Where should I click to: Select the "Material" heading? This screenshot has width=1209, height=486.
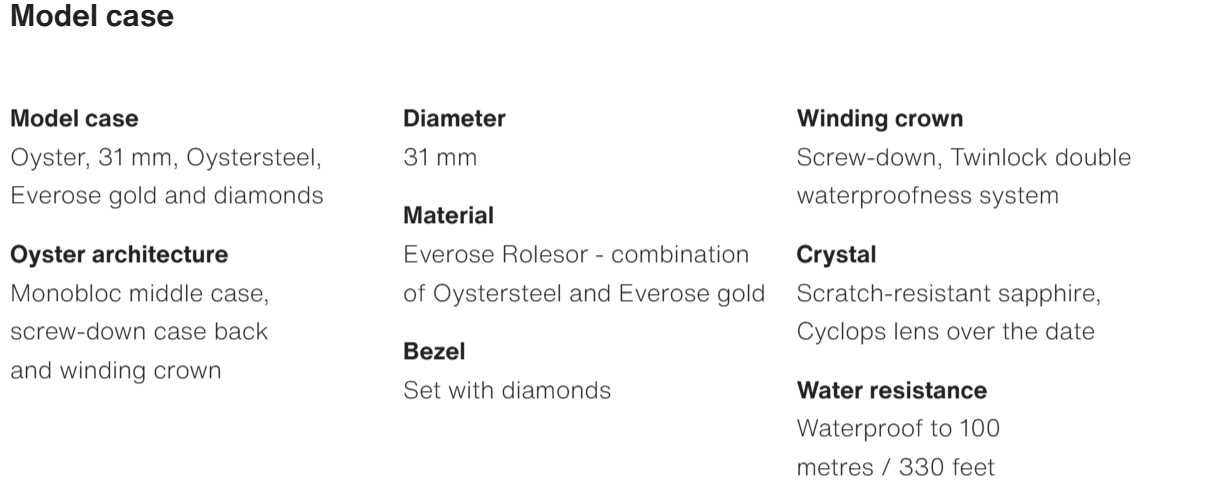tap(448, 216)
